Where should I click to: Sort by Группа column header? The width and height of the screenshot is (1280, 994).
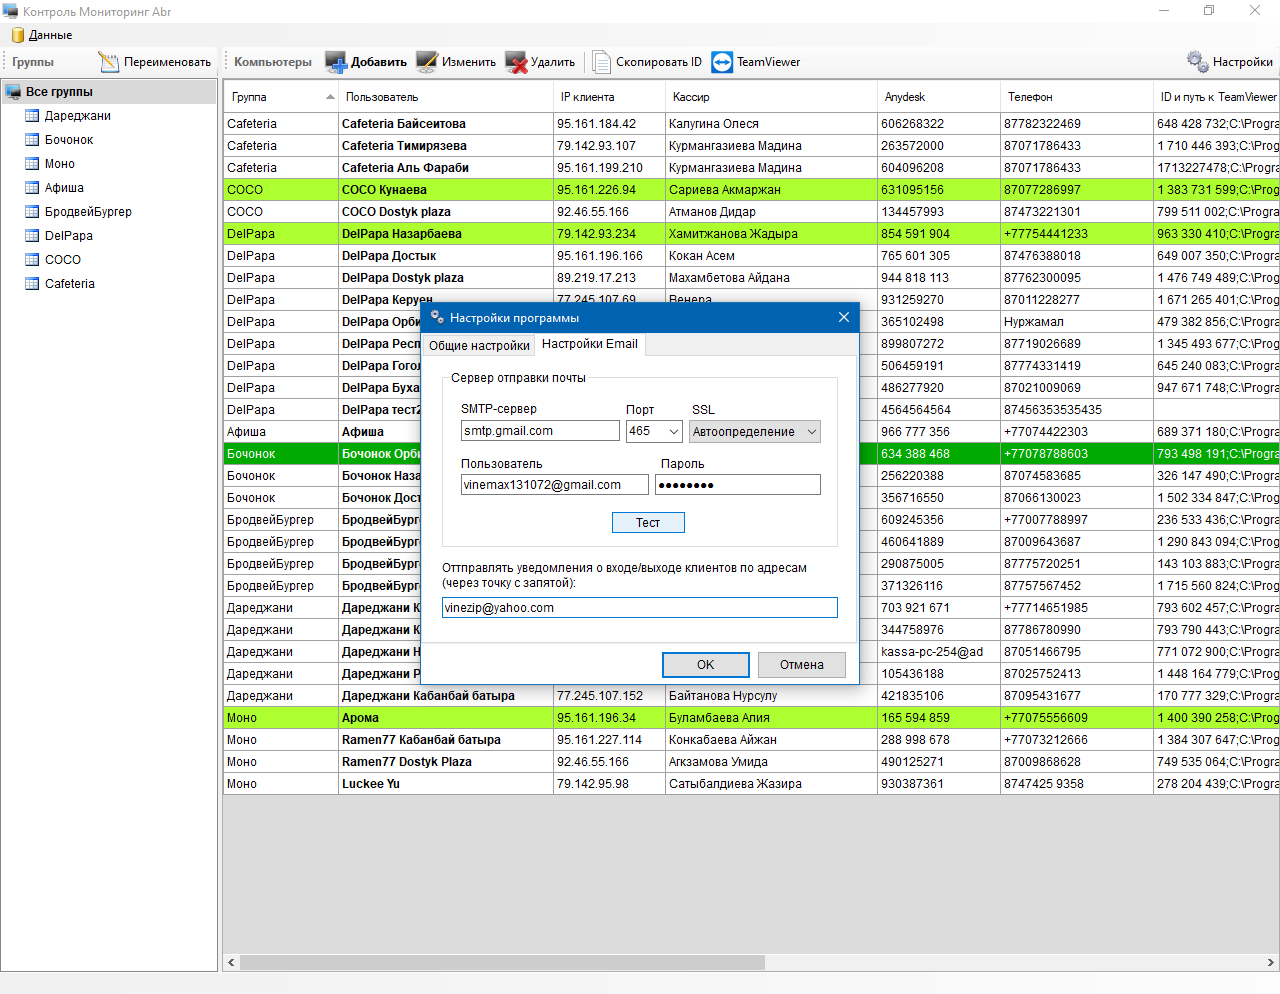click(x=281, y=97)
